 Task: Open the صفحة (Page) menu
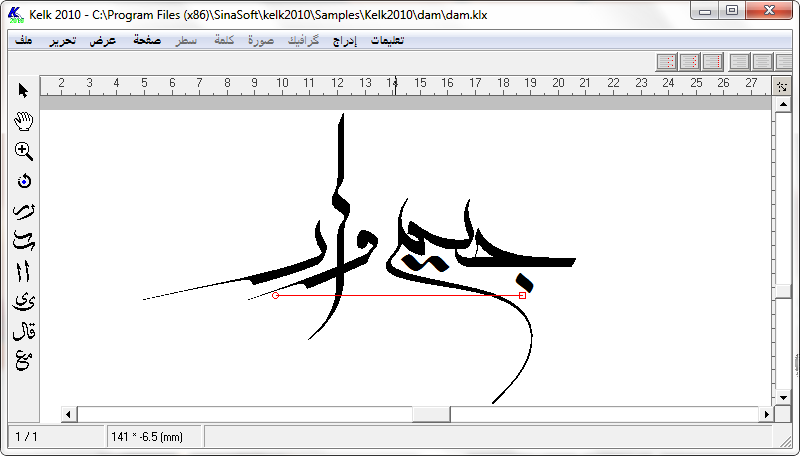(145, 41)
